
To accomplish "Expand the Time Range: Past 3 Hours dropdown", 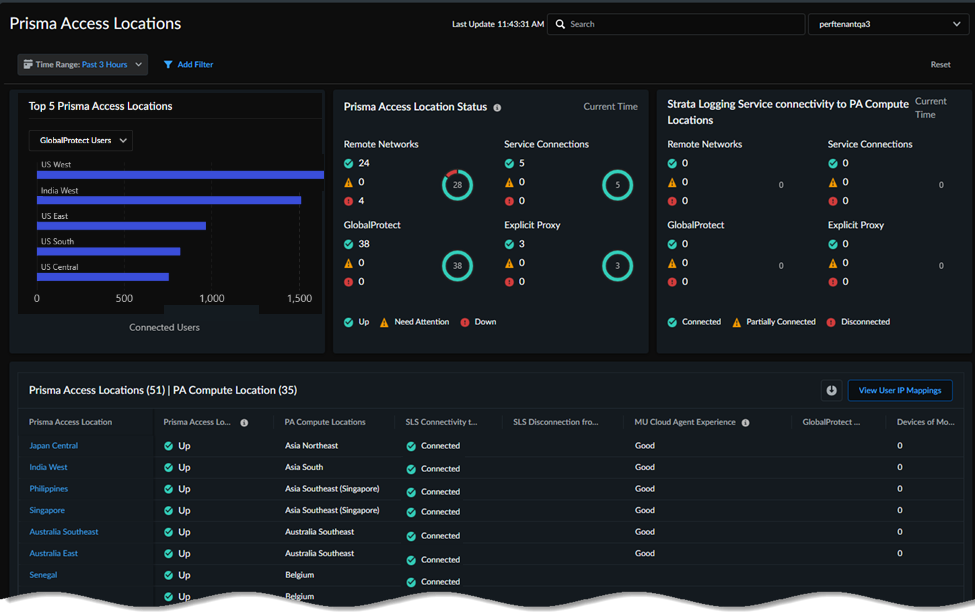I will click(x=82, y=63).
